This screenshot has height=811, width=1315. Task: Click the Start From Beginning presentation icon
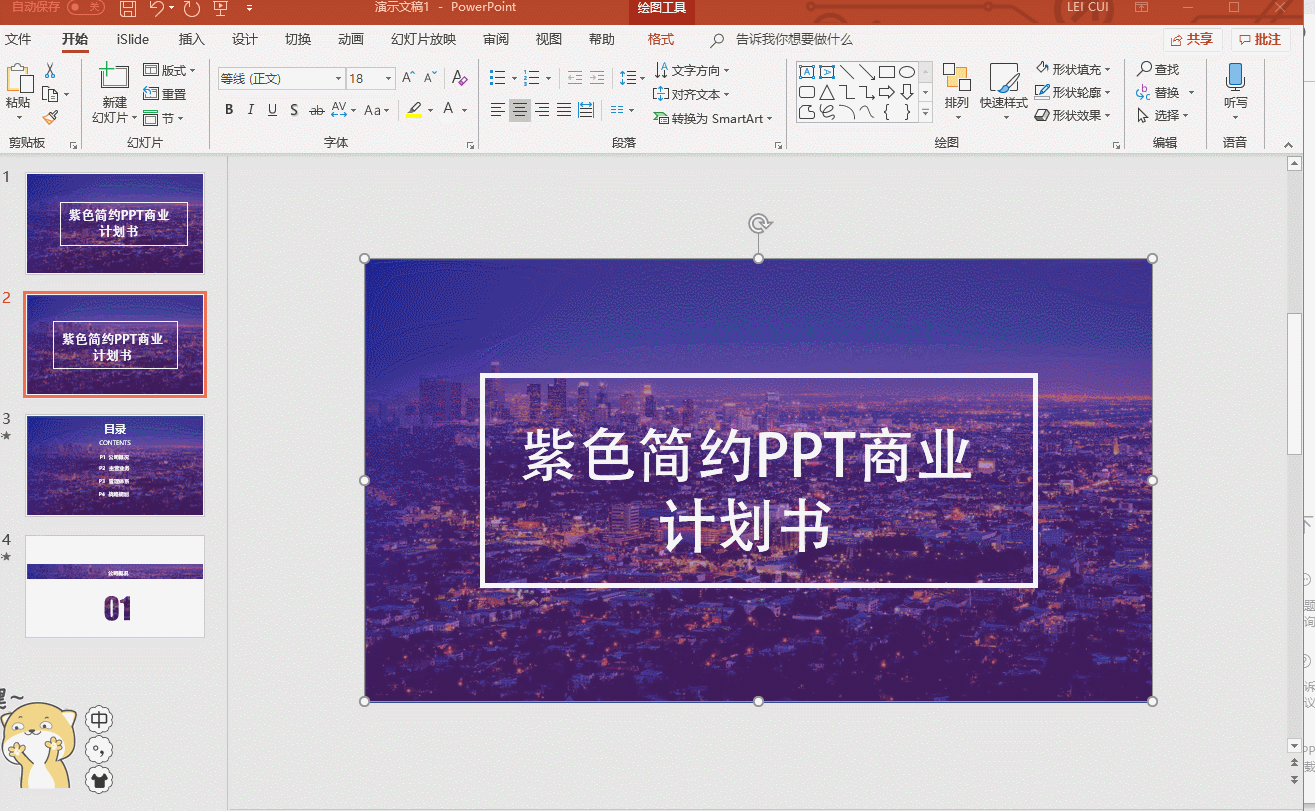pos(221,9)
